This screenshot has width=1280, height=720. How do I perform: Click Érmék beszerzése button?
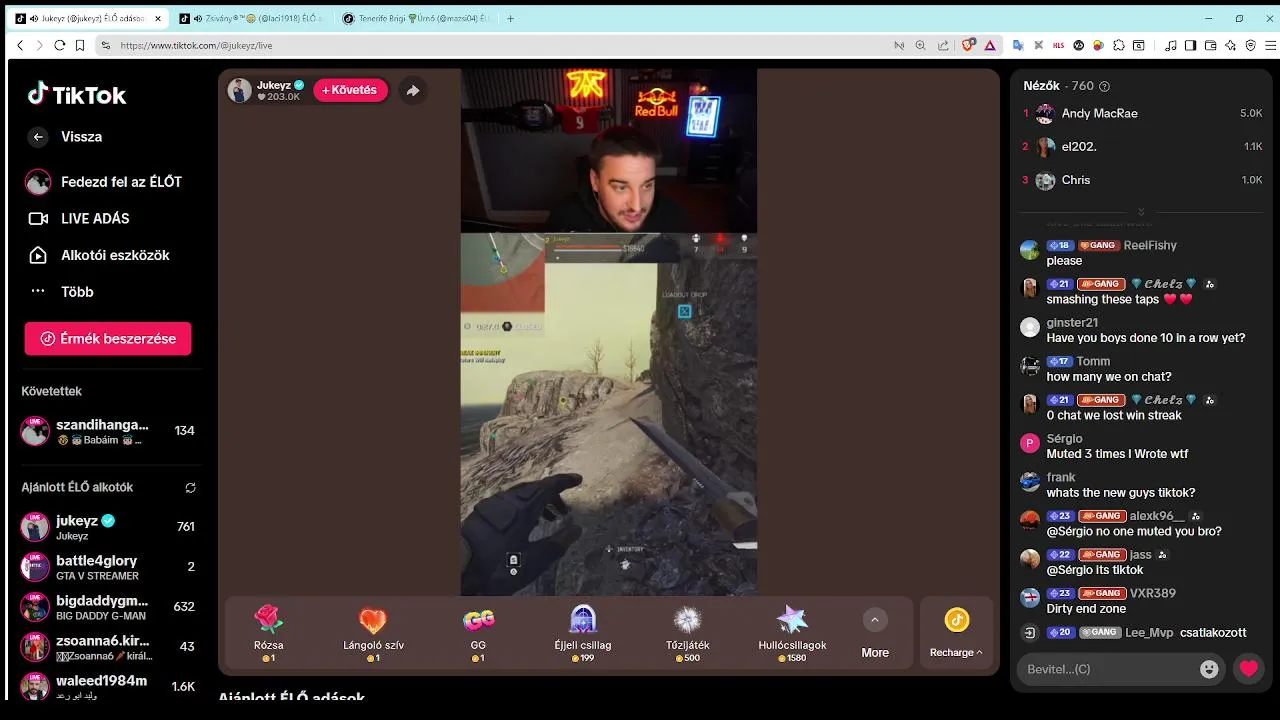point(108,339)
